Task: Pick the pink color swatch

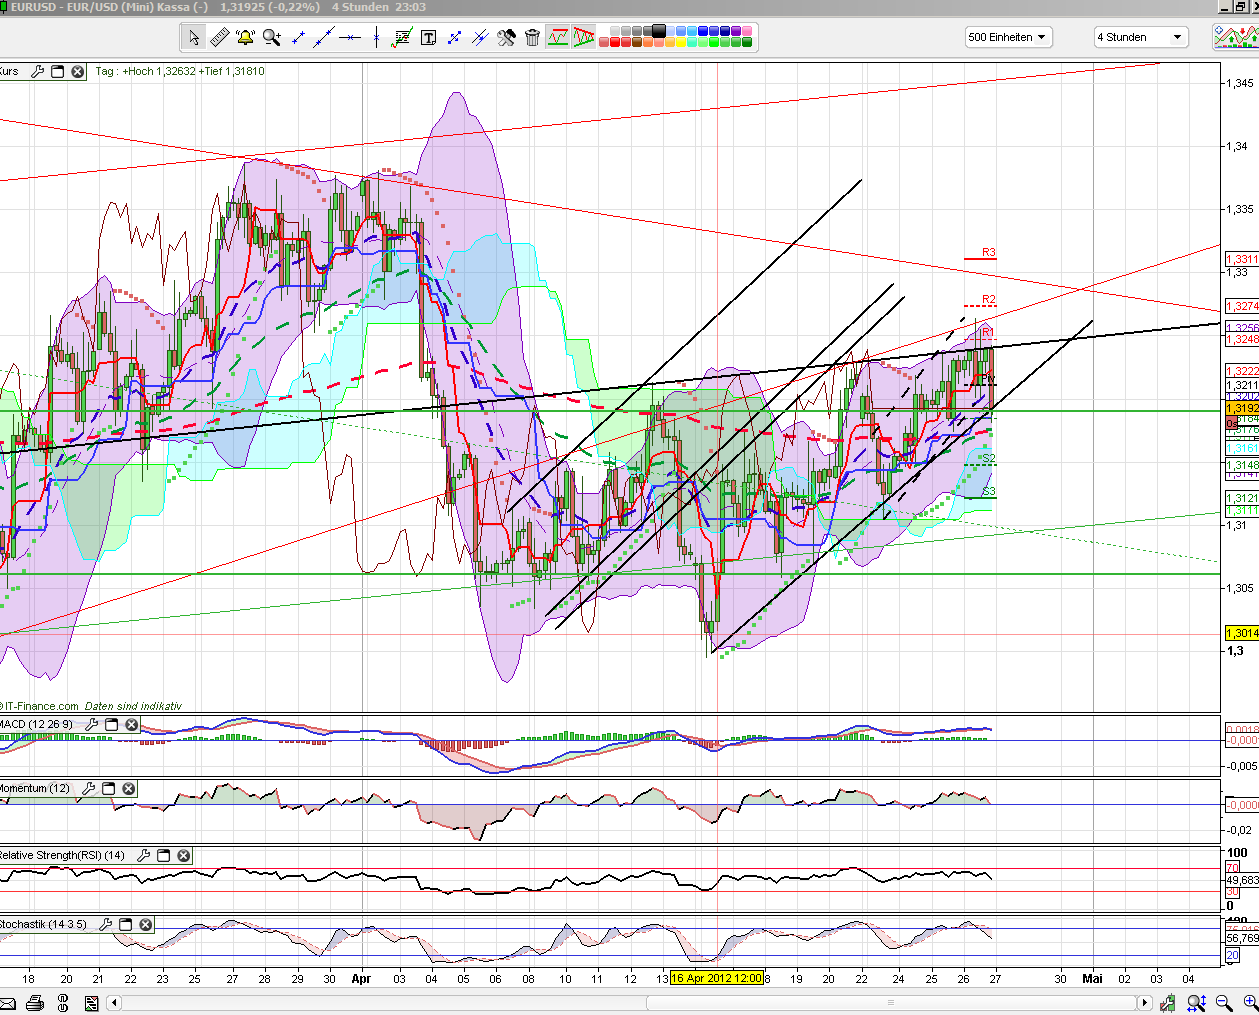Action: pyautogui.click(x=747, y=31)
